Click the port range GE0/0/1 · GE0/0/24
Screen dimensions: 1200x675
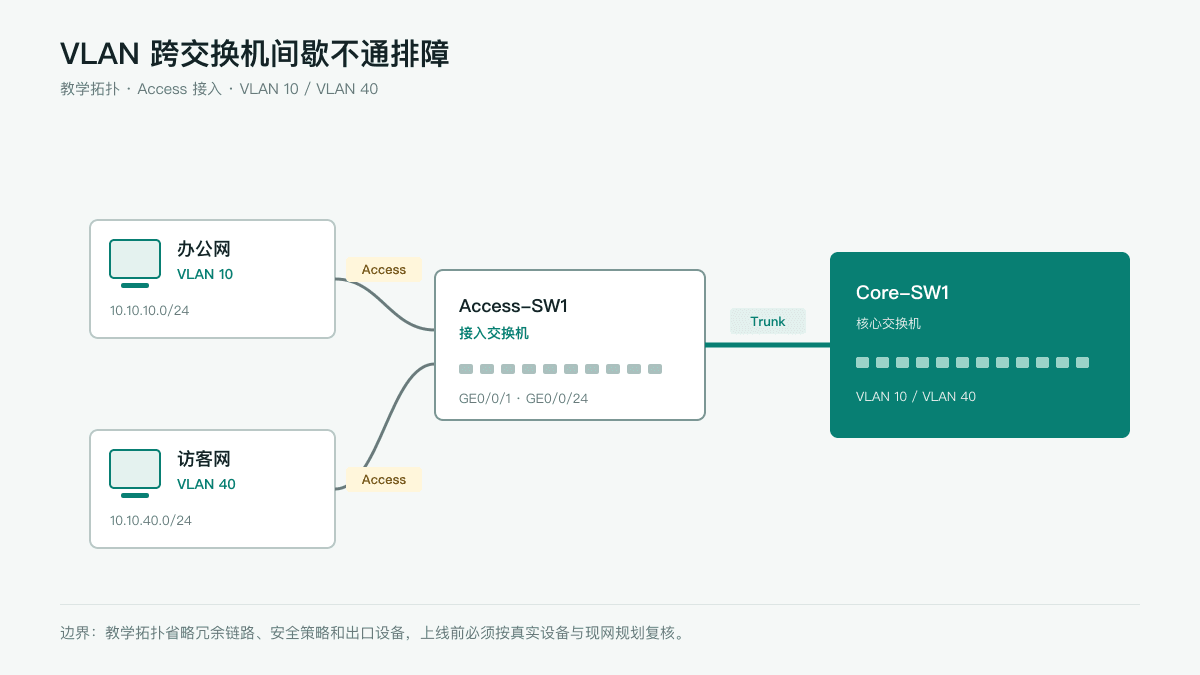523,399
